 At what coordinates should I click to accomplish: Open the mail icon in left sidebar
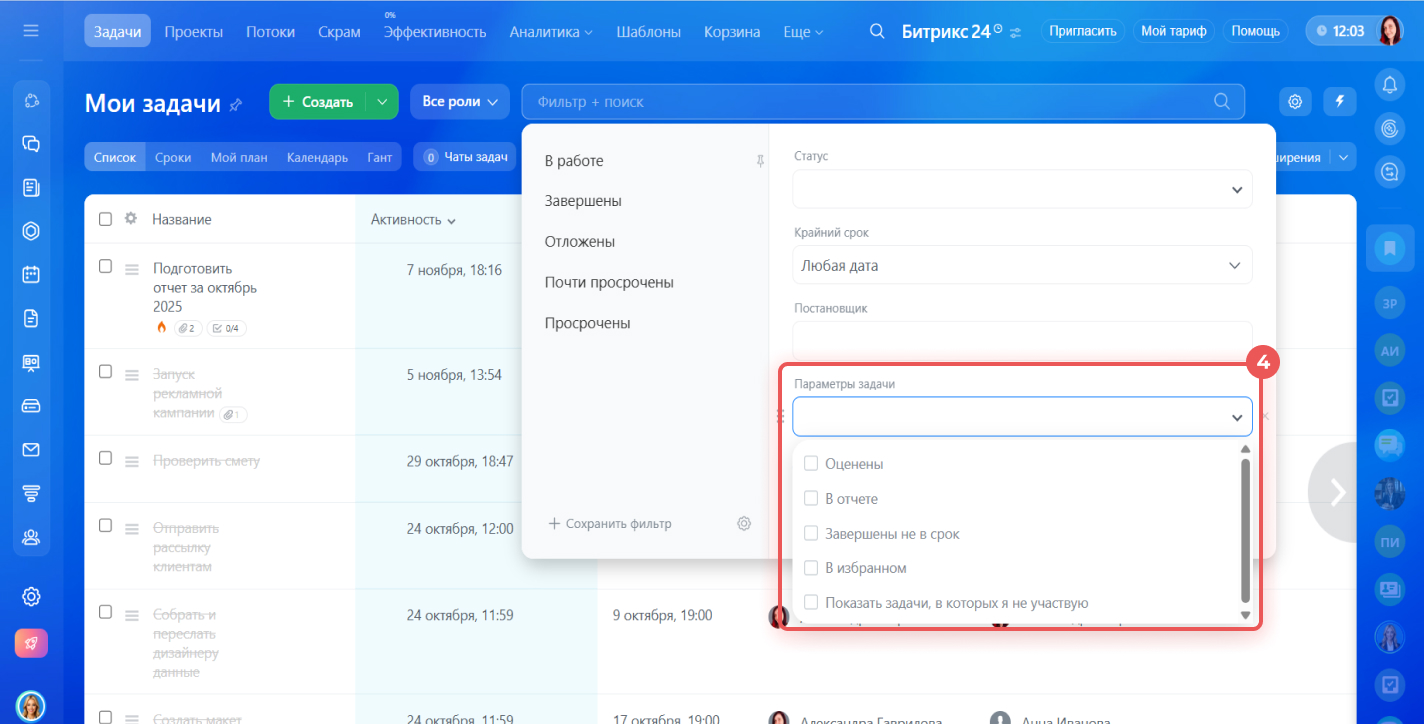tap(31, 450)
